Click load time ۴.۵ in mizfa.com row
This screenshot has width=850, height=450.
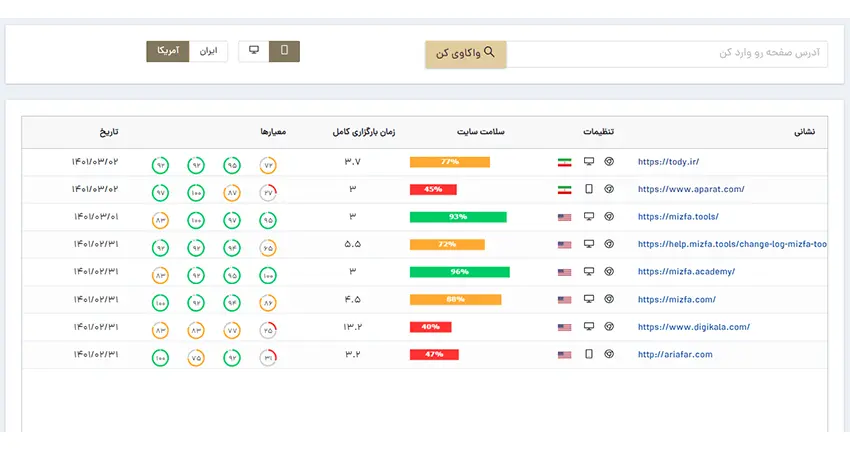pyautogui.click(x=352, y=299)
